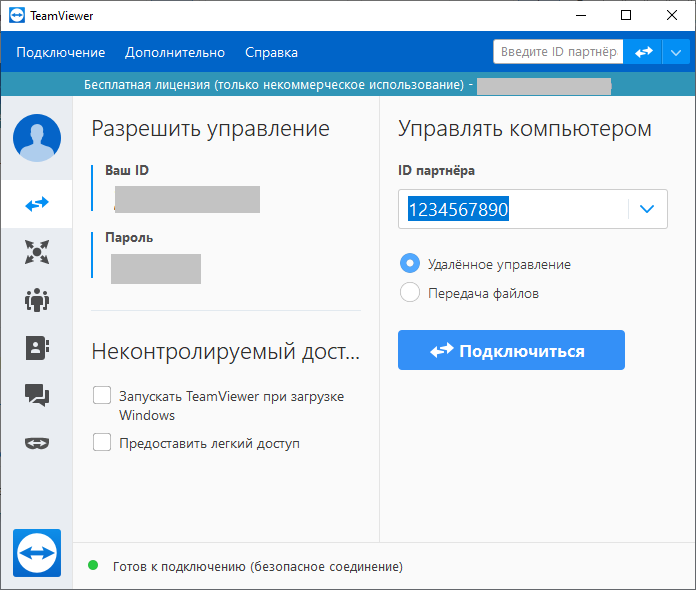This screenshot has height=590, width=696.
Task: Open the Computers & Contacts sidebar icon
Action: click(x=37, y=348)
